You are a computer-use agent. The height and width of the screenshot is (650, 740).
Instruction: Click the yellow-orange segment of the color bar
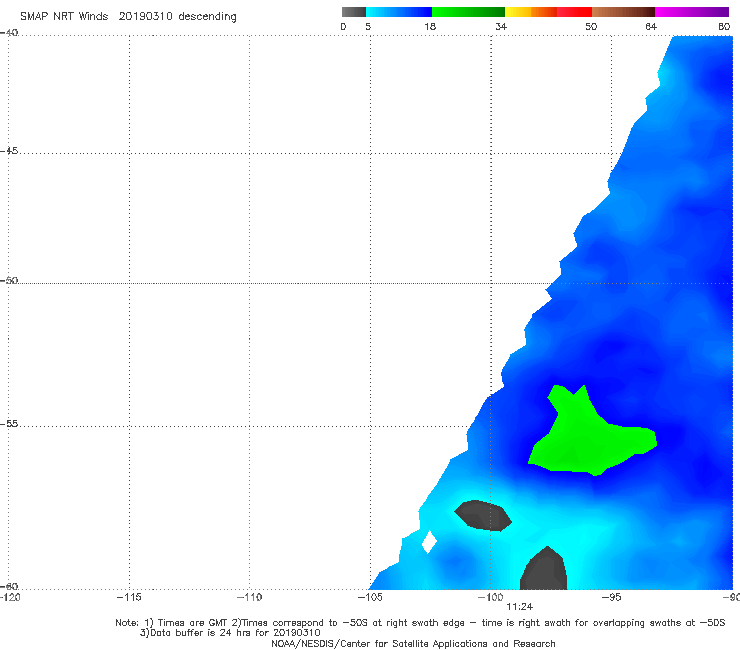531,12
